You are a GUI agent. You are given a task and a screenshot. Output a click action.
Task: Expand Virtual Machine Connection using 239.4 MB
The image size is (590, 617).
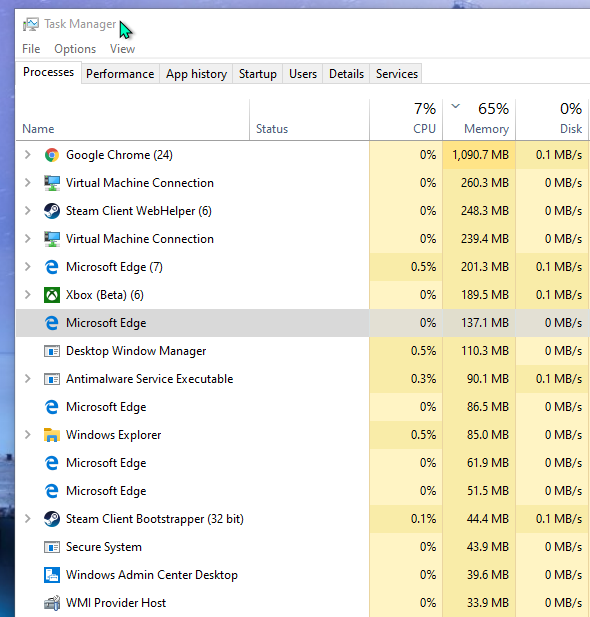[x=28, y=238]
